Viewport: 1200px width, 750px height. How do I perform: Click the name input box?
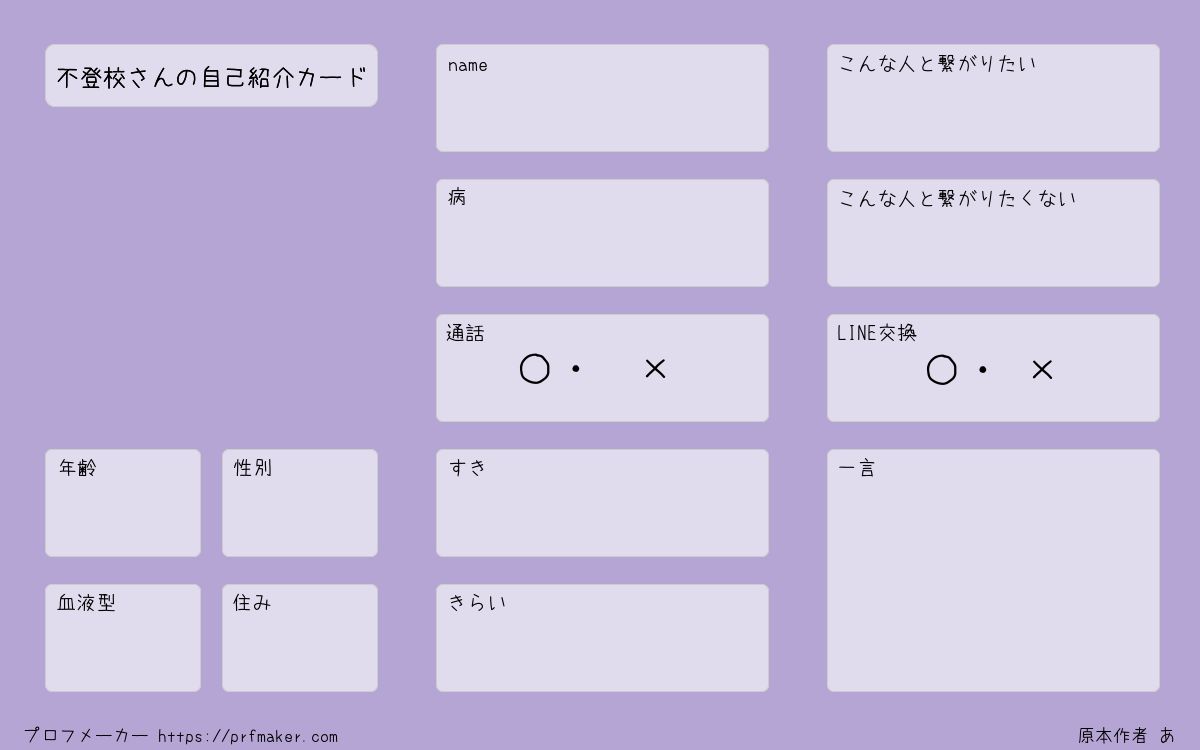point(602,98)
